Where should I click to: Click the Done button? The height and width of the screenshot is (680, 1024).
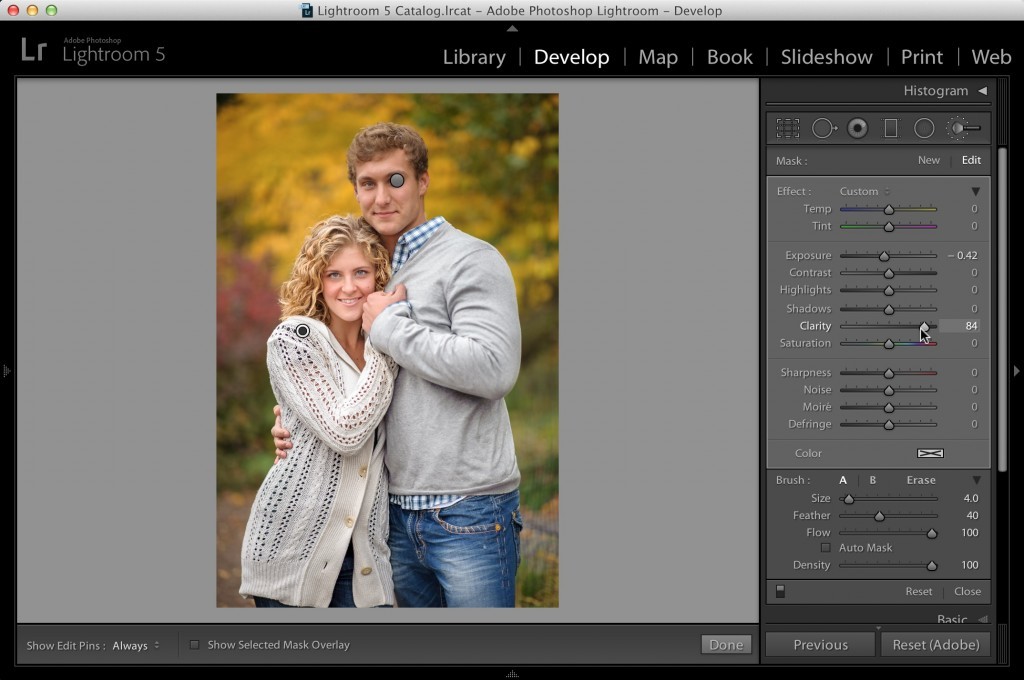[x=726, y=644]
